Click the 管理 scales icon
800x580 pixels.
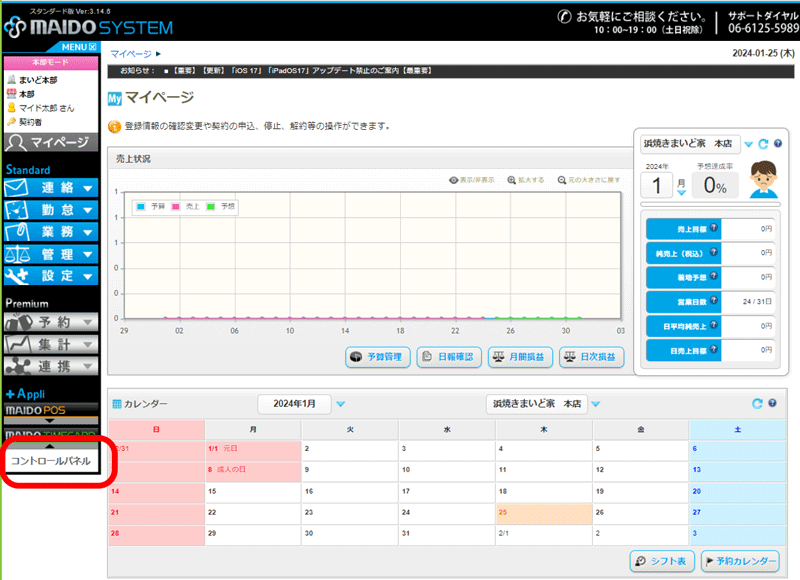click(17, 254)
